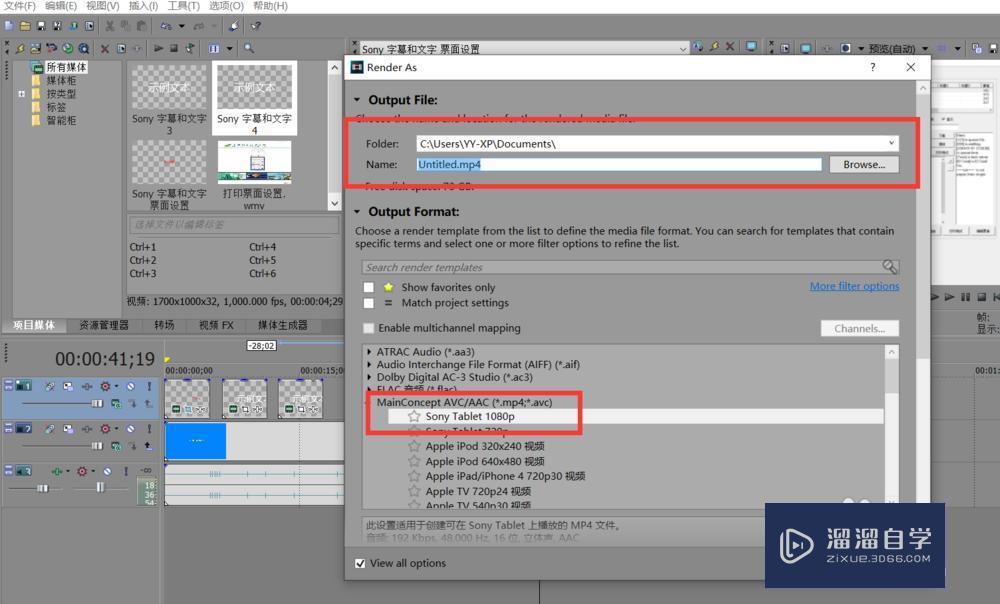The image size is (1000, 604).
Task: Open the 编辑(E) menu
Action: click(x=61, y=6)
